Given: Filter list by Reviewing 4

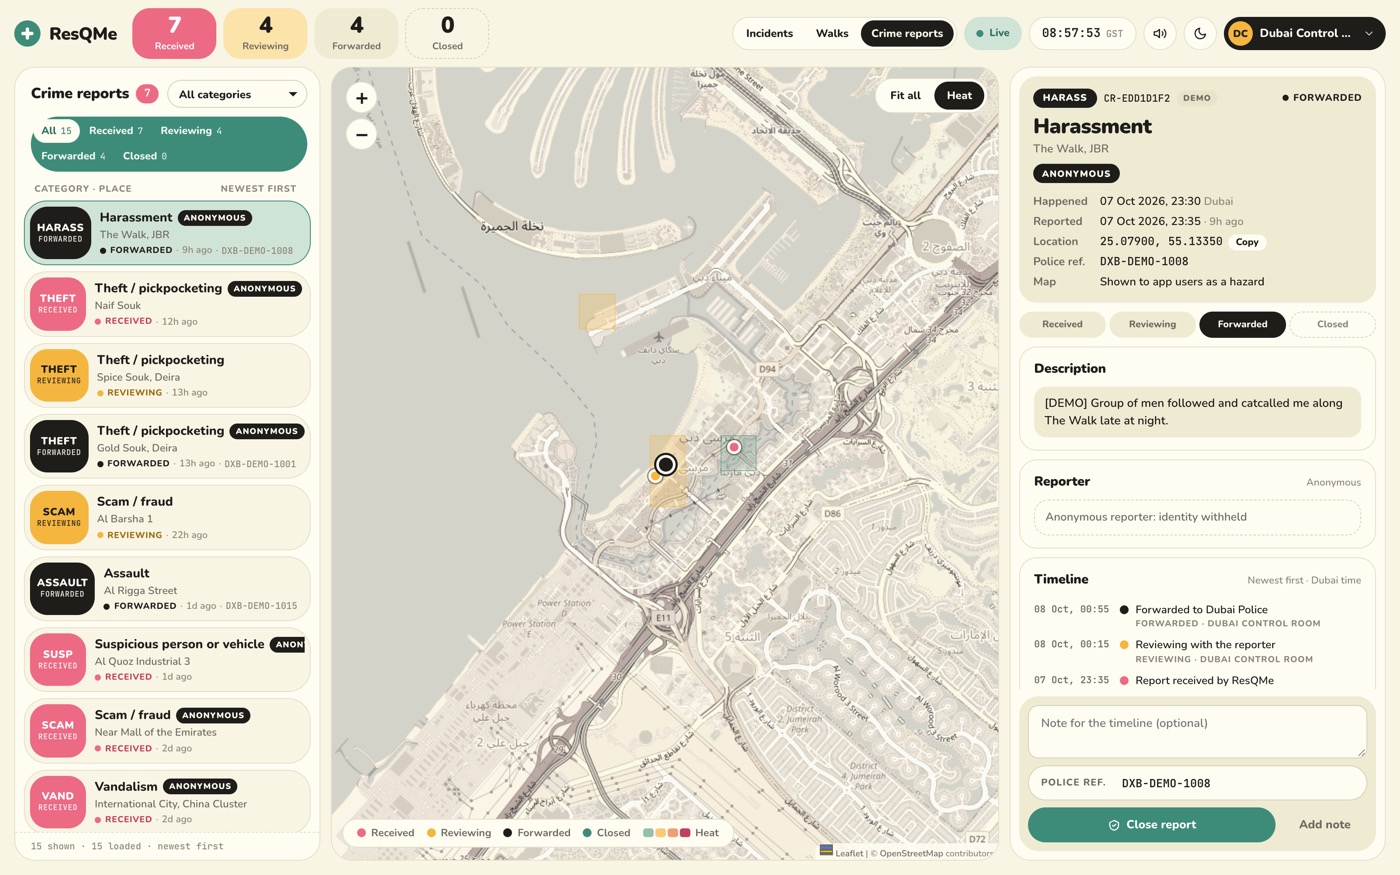Looking at the screenshot, I should [191, 131].
